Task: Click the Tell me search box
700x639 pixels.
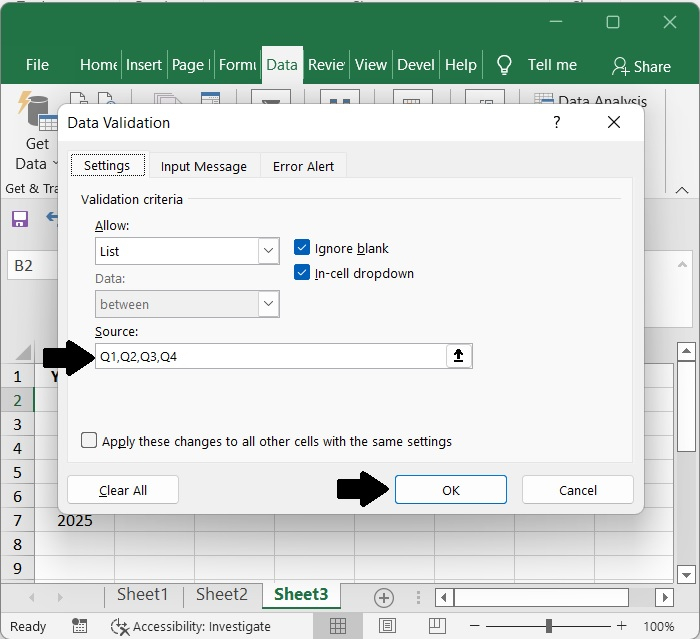Action: point(552,65)
